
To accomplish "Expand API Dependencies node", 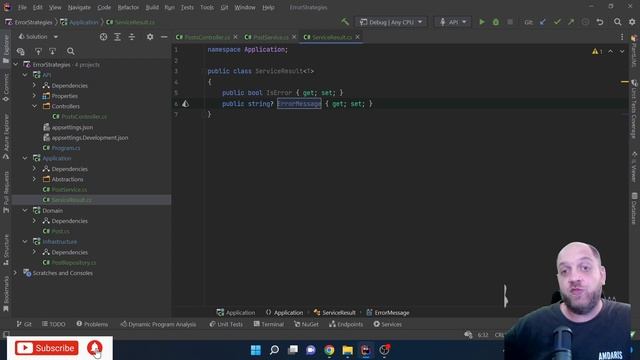I will (34, 85).
